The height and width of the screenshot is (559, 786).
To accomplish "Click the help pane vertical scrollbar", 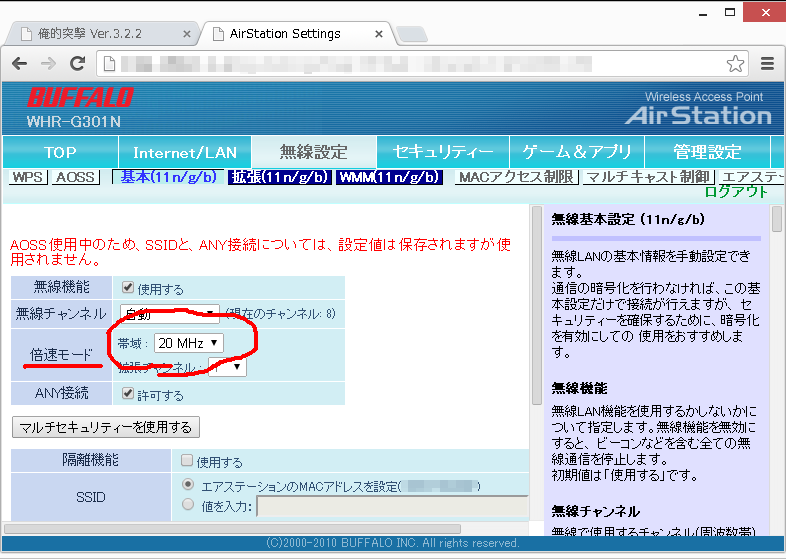I will [x=776, y=219].
